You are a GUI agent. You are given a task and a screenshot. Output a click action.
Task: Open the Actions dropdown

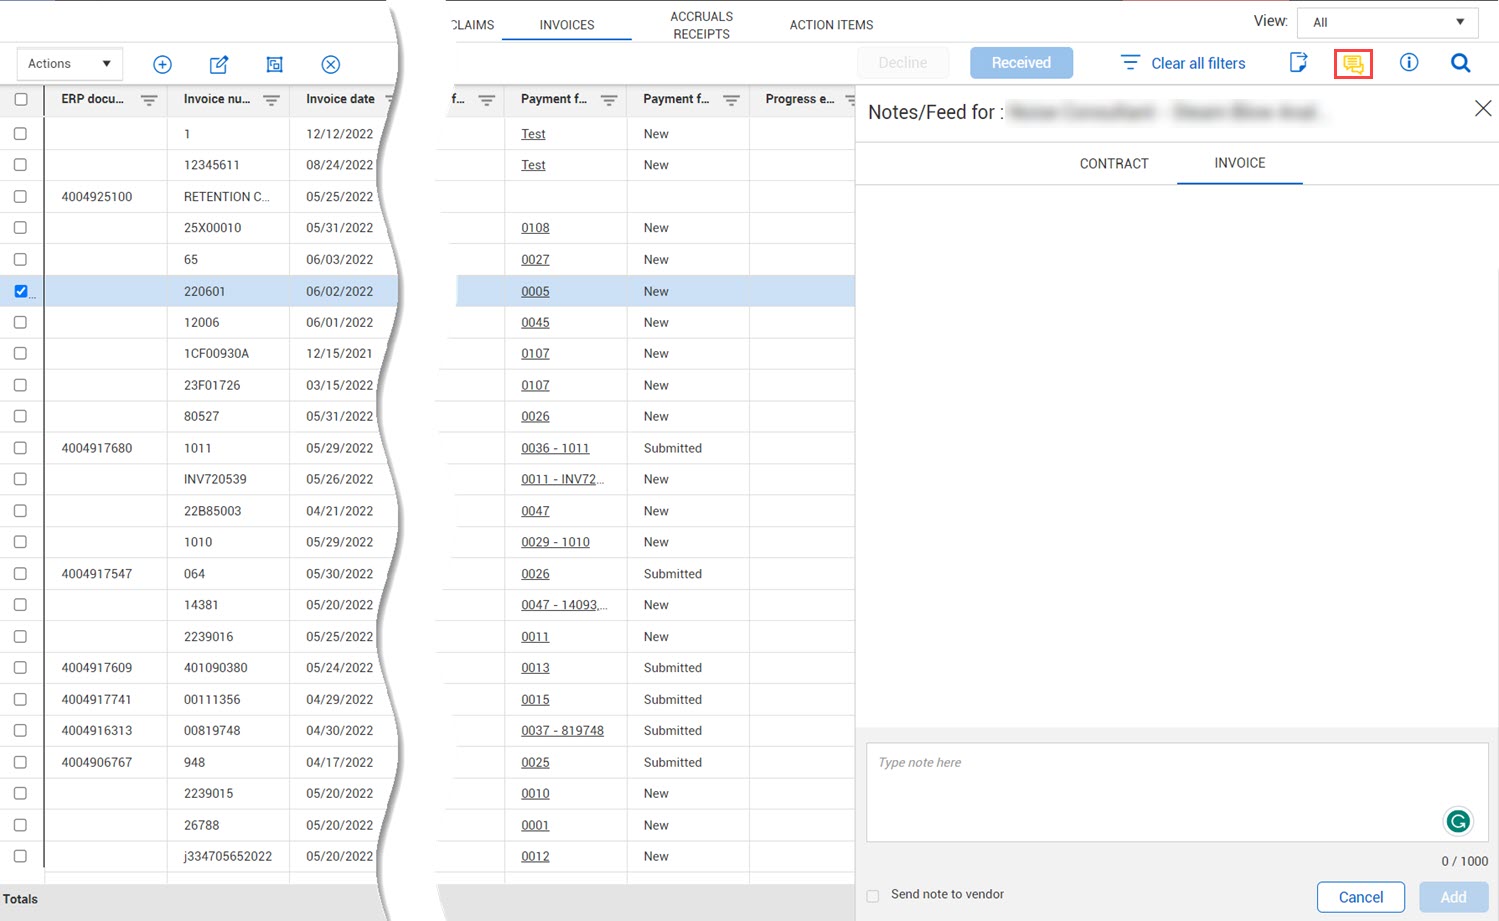click(70, 64)
